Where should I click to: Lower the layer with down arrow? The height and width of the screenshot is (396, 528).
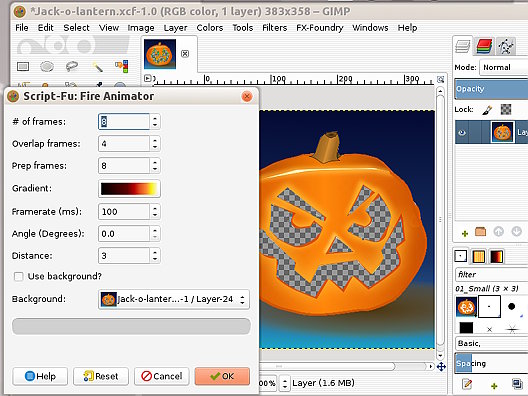tap(517, 232)
